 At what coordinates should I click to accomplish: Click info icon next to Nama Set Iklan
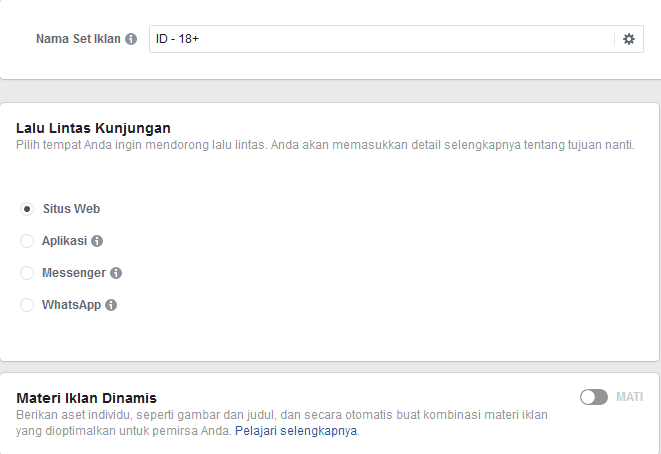(x=131, y=39)
